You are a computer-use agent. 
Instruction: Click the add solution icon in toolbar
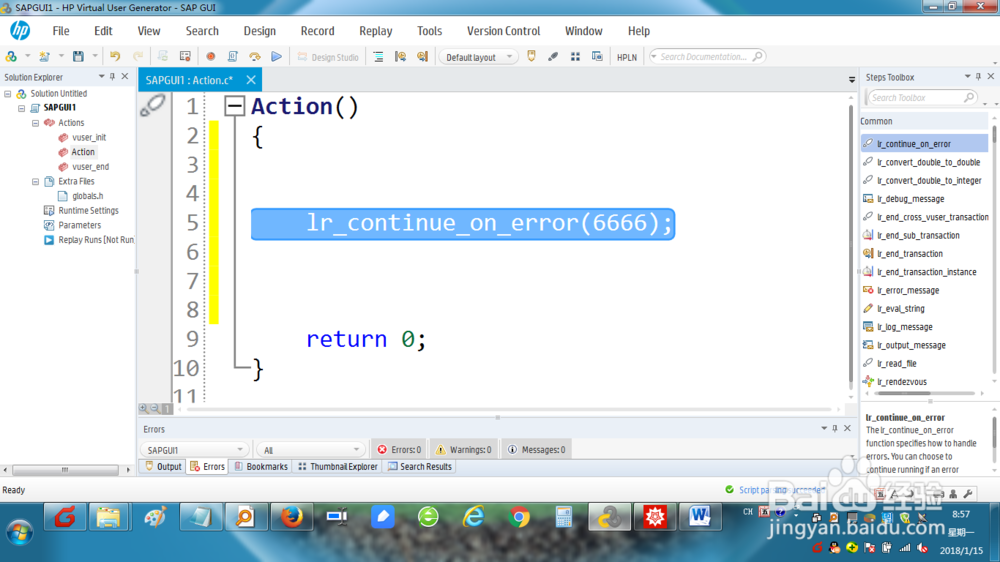[x=11, y=57]
